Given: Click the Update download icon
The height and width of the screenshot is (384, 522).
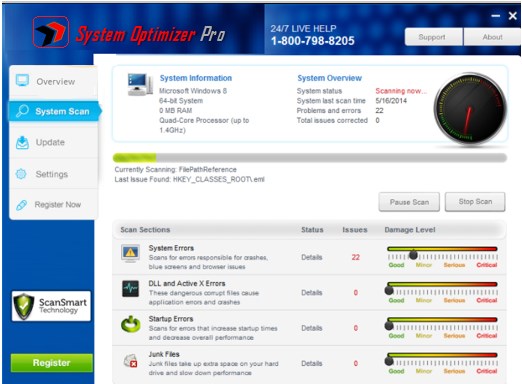Looking at the screenshot, I should [22, 142].
